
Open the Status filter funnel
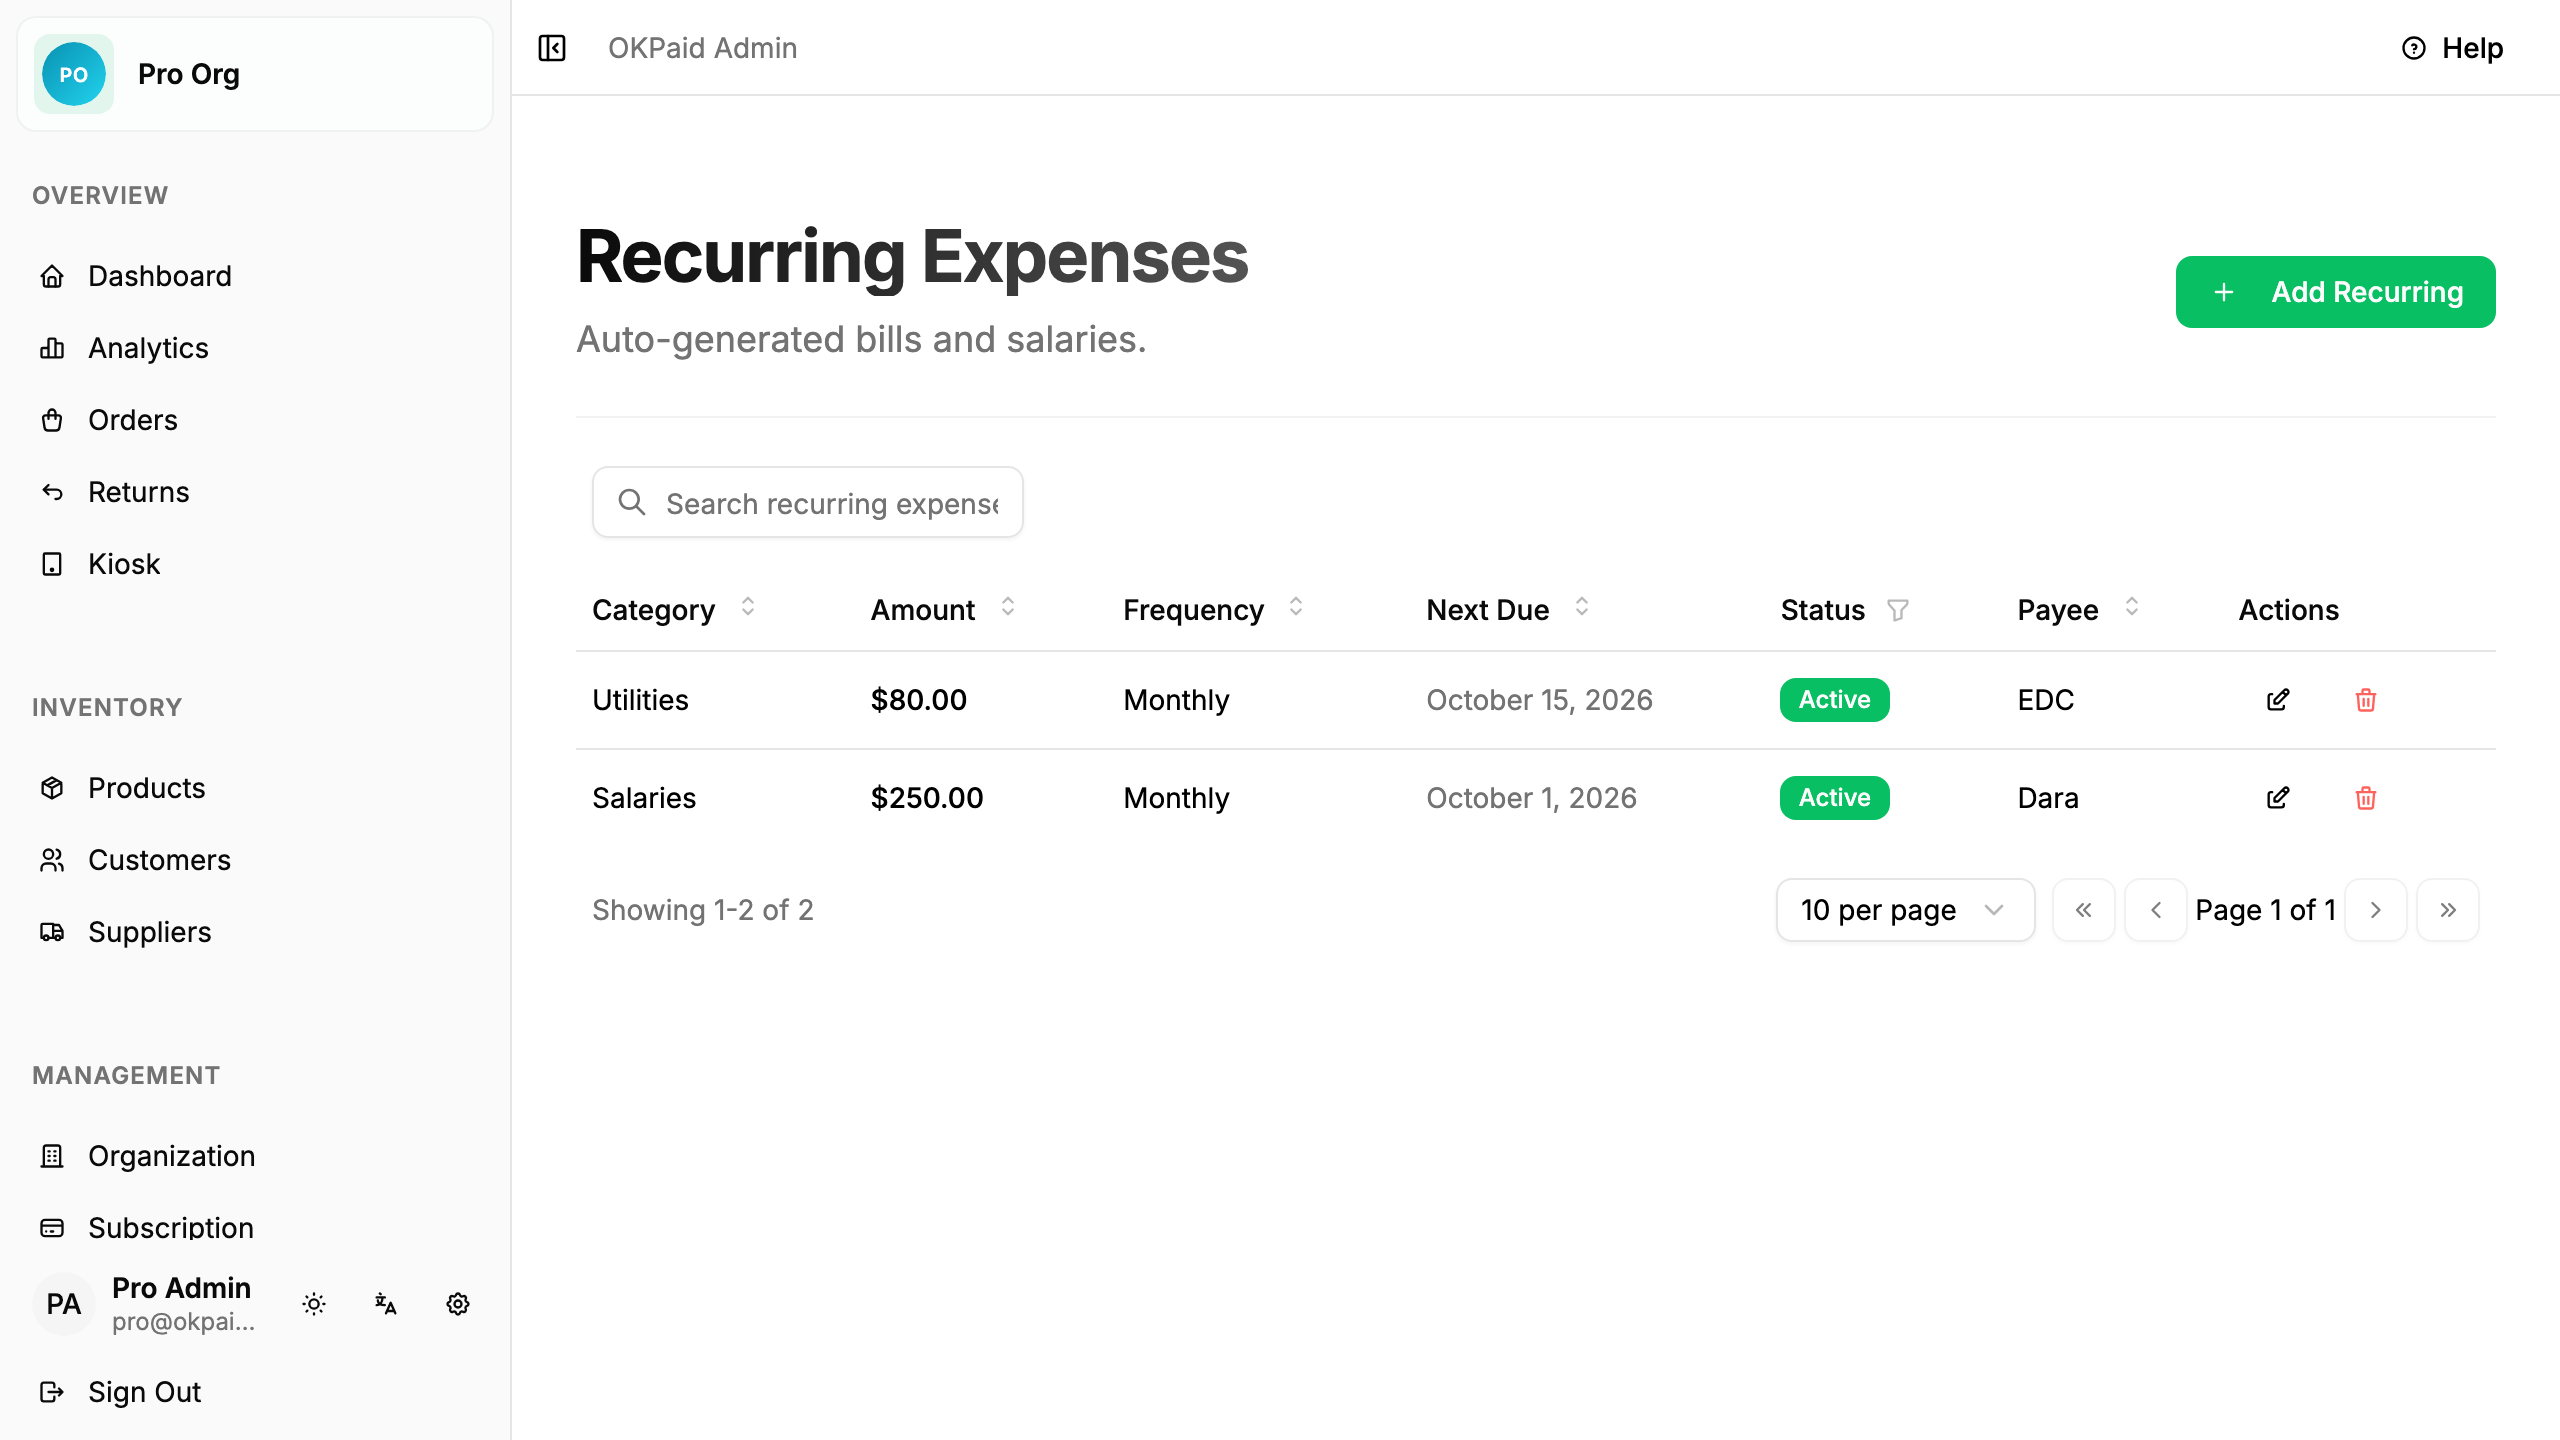(1898, 610)
